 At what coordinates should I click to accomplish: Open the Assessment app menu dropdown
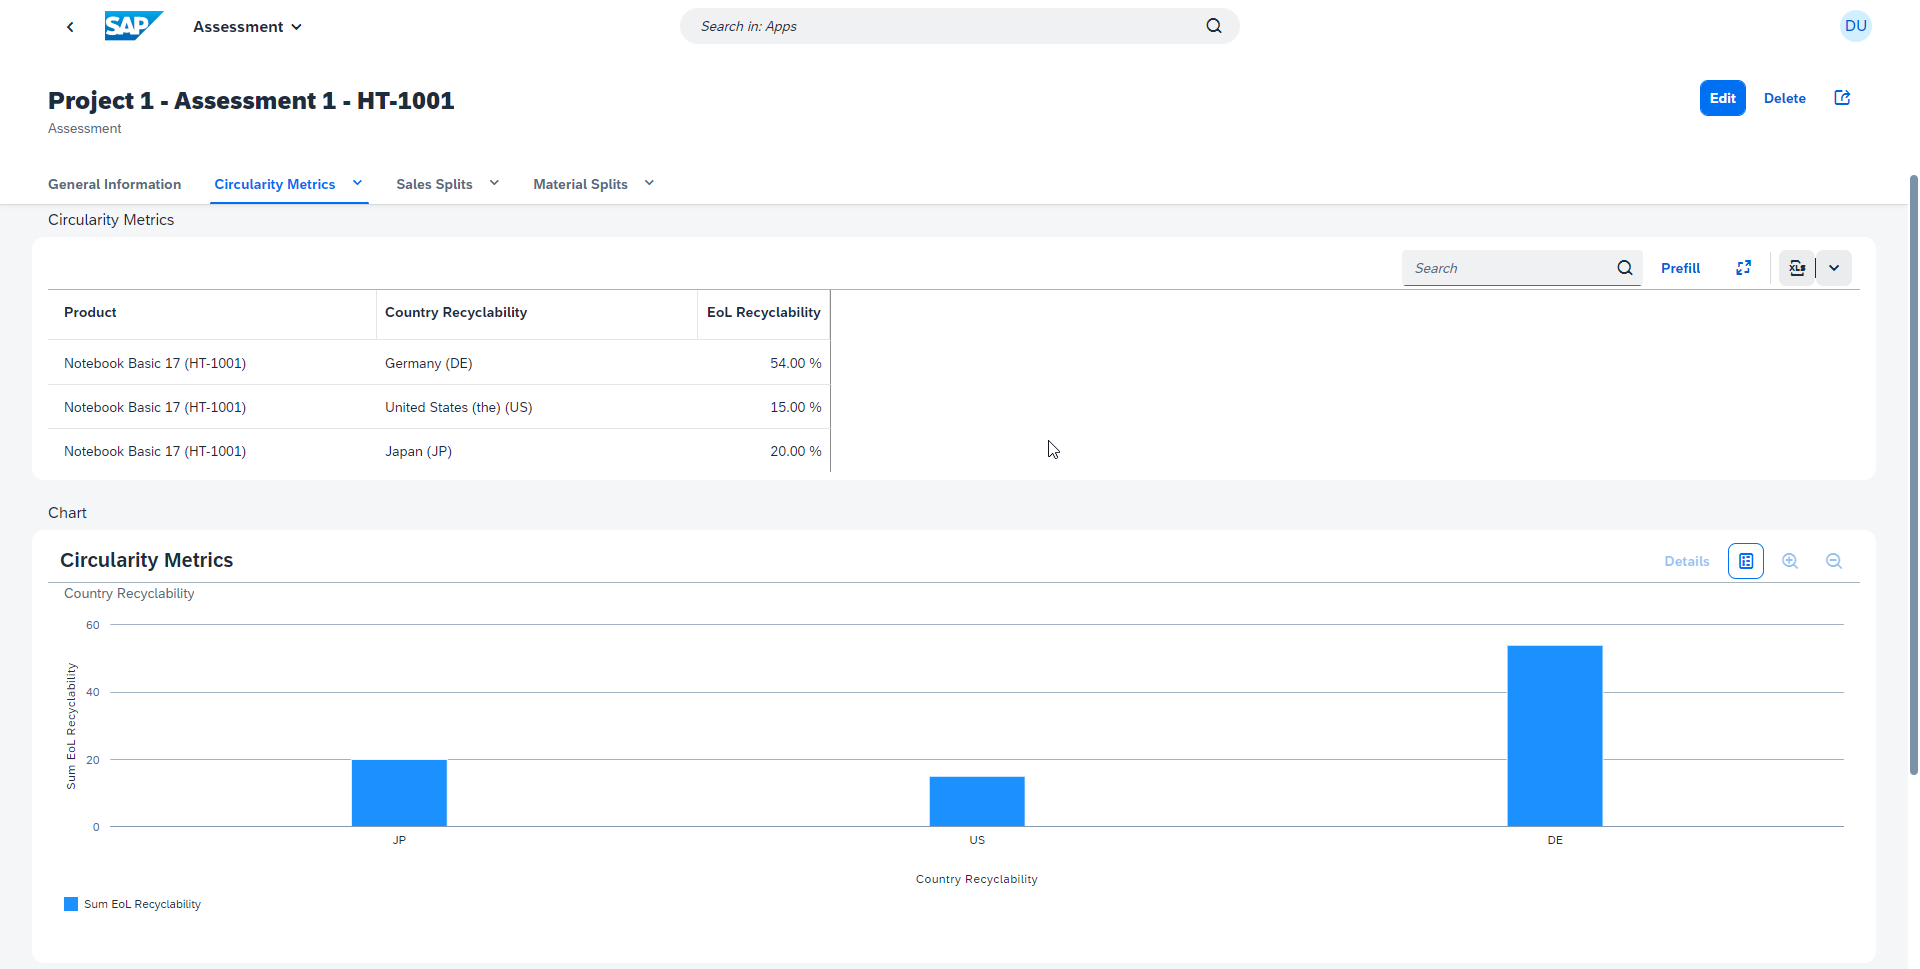pos(247,27)
